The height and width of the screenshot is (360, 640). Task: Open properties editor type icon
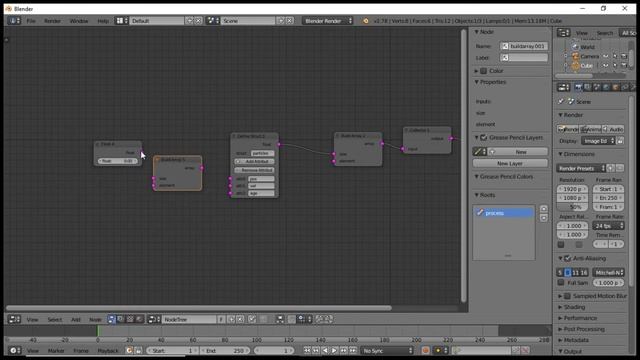tap(564, 87)
